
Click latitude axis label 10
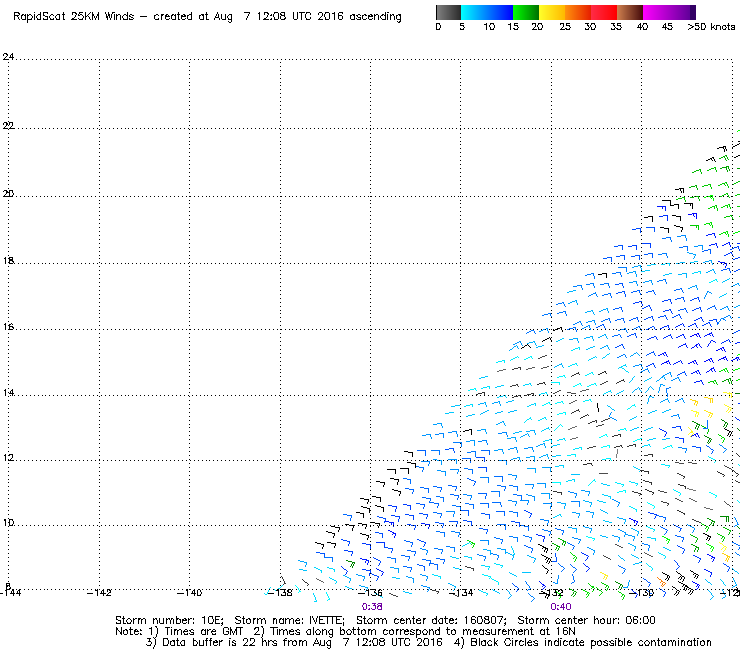[x=8, y=523]
